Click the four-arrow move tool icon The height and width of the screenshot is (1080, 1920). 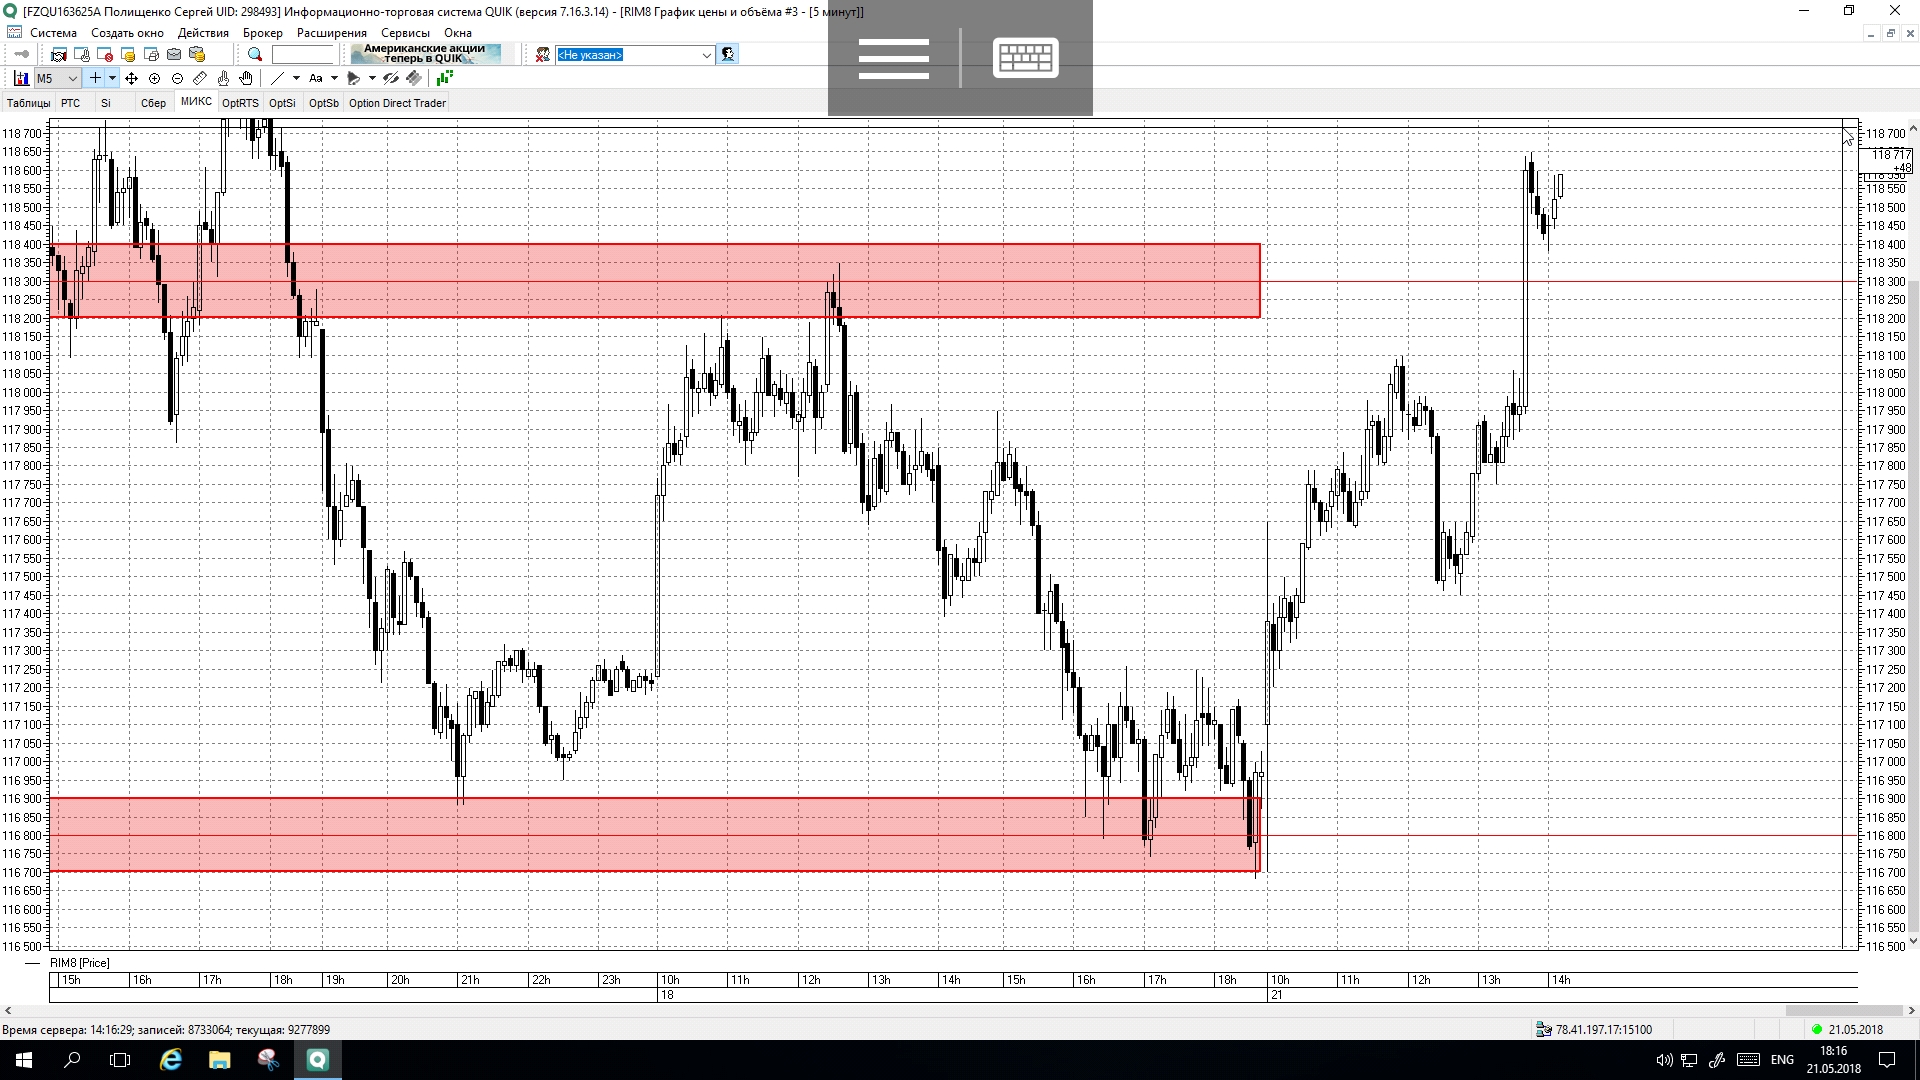(131, 78)
